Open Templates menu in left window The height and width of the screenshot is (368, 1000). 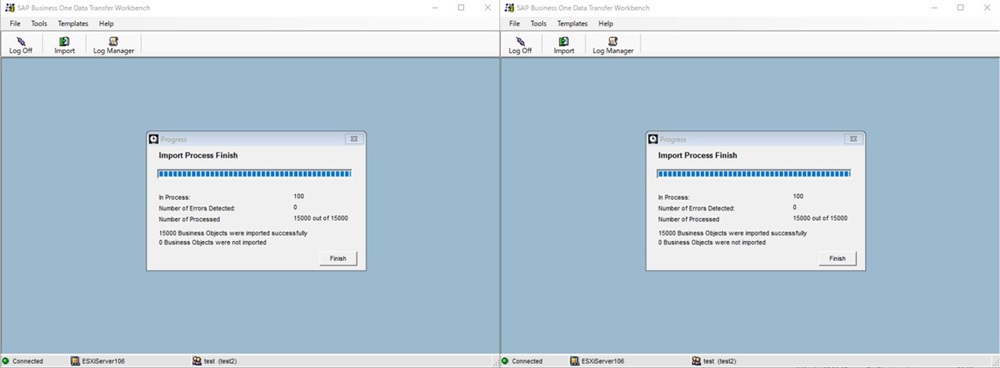pyautogui.click(x=73, y=24)
